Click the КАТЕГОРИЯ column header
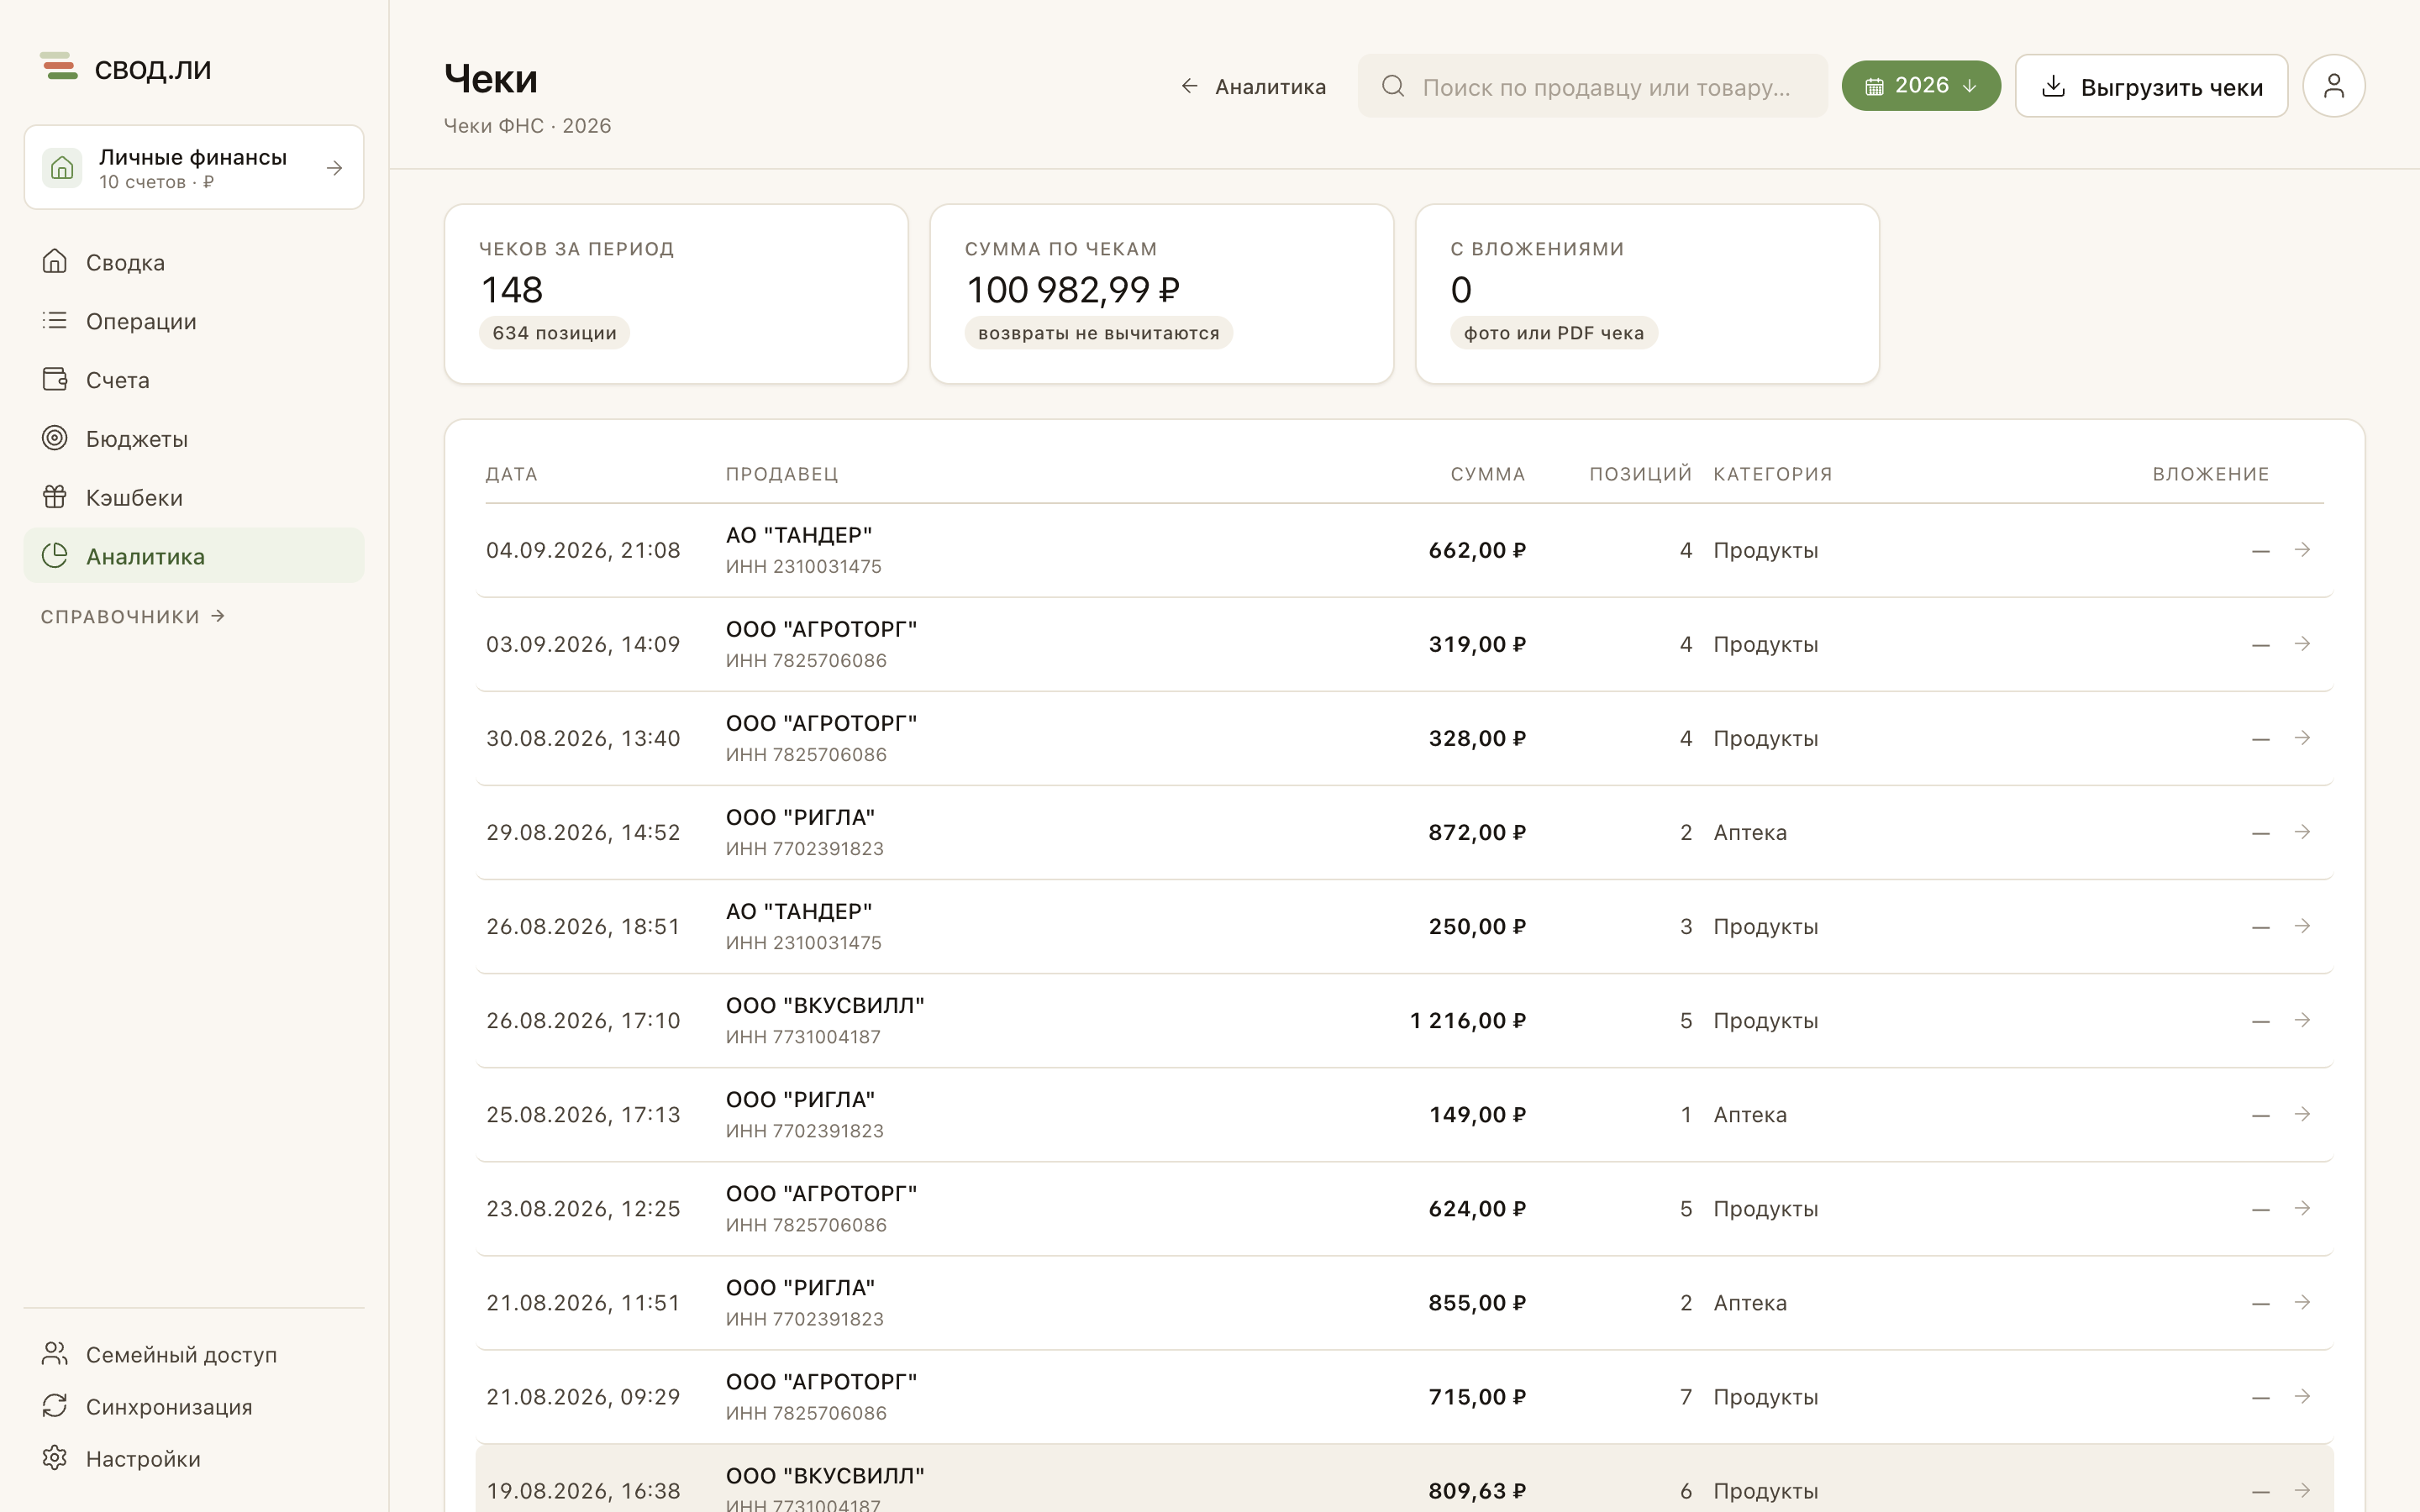The image size is (2420, 1512). point(1773,474)
